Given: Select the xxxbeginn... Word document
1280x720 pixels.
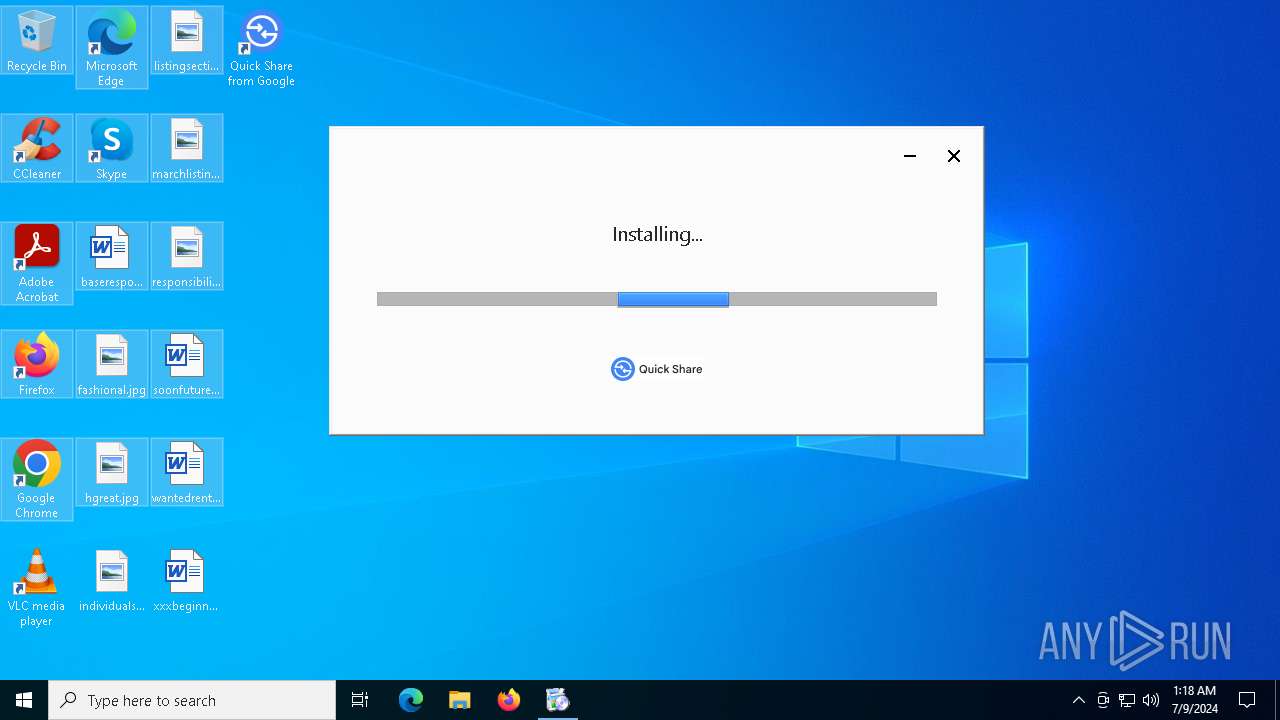Looking at the screenshot, I should pyautogui.click(x=186, y=580).
